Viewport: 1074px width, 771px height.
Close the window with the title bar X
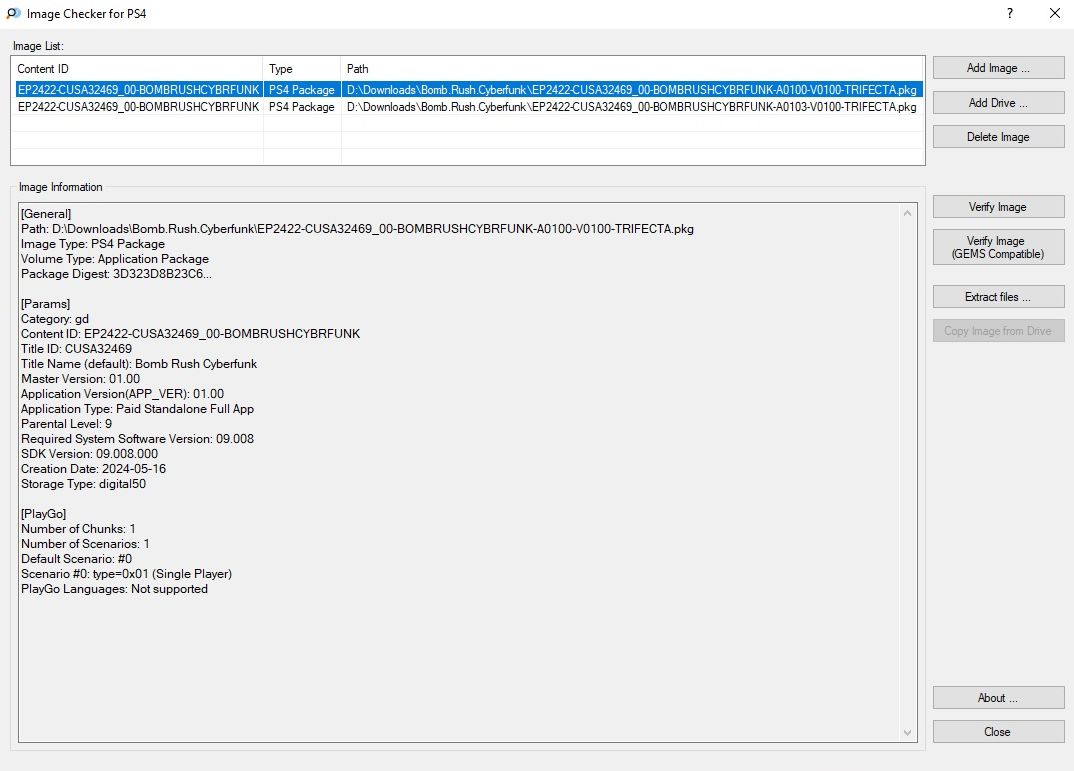coord(1054,14)
